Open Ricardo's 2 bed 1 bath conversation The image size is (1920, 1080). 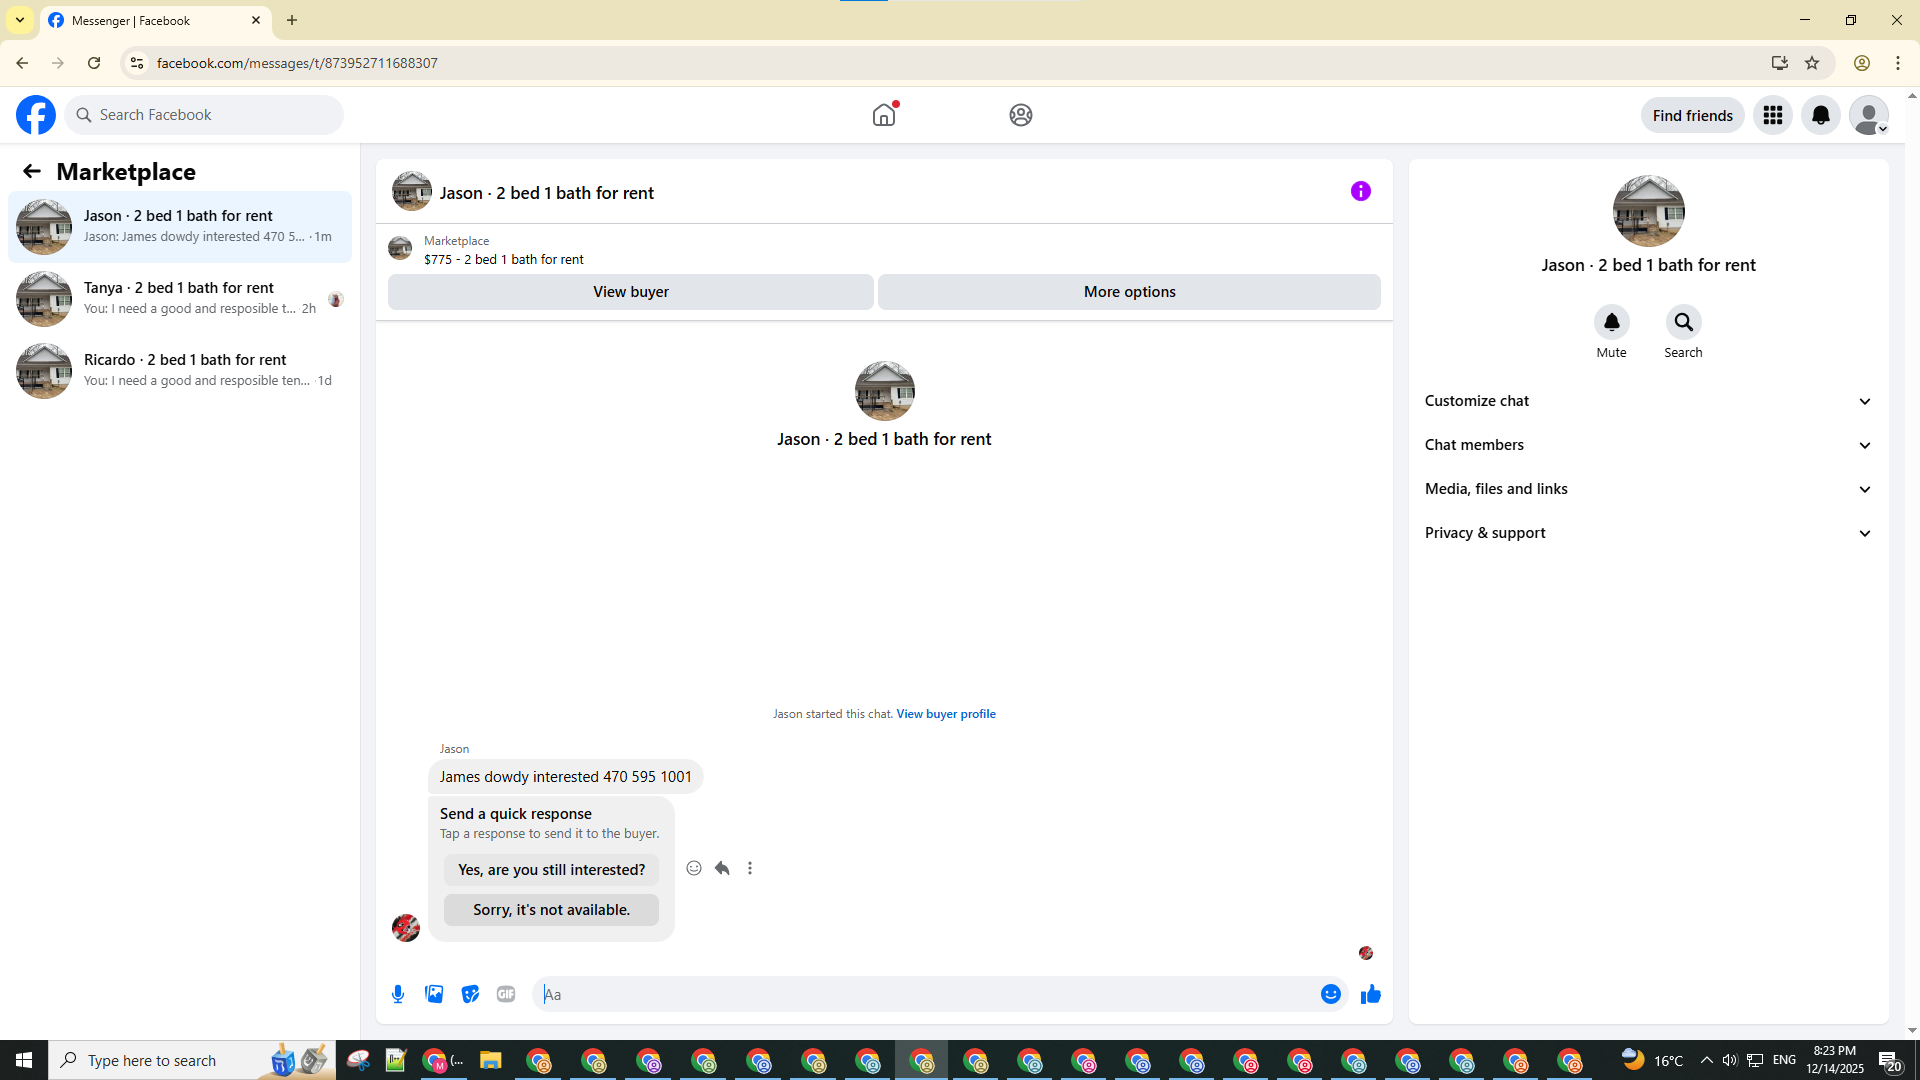pyautogui.click(x=180, y=370)
